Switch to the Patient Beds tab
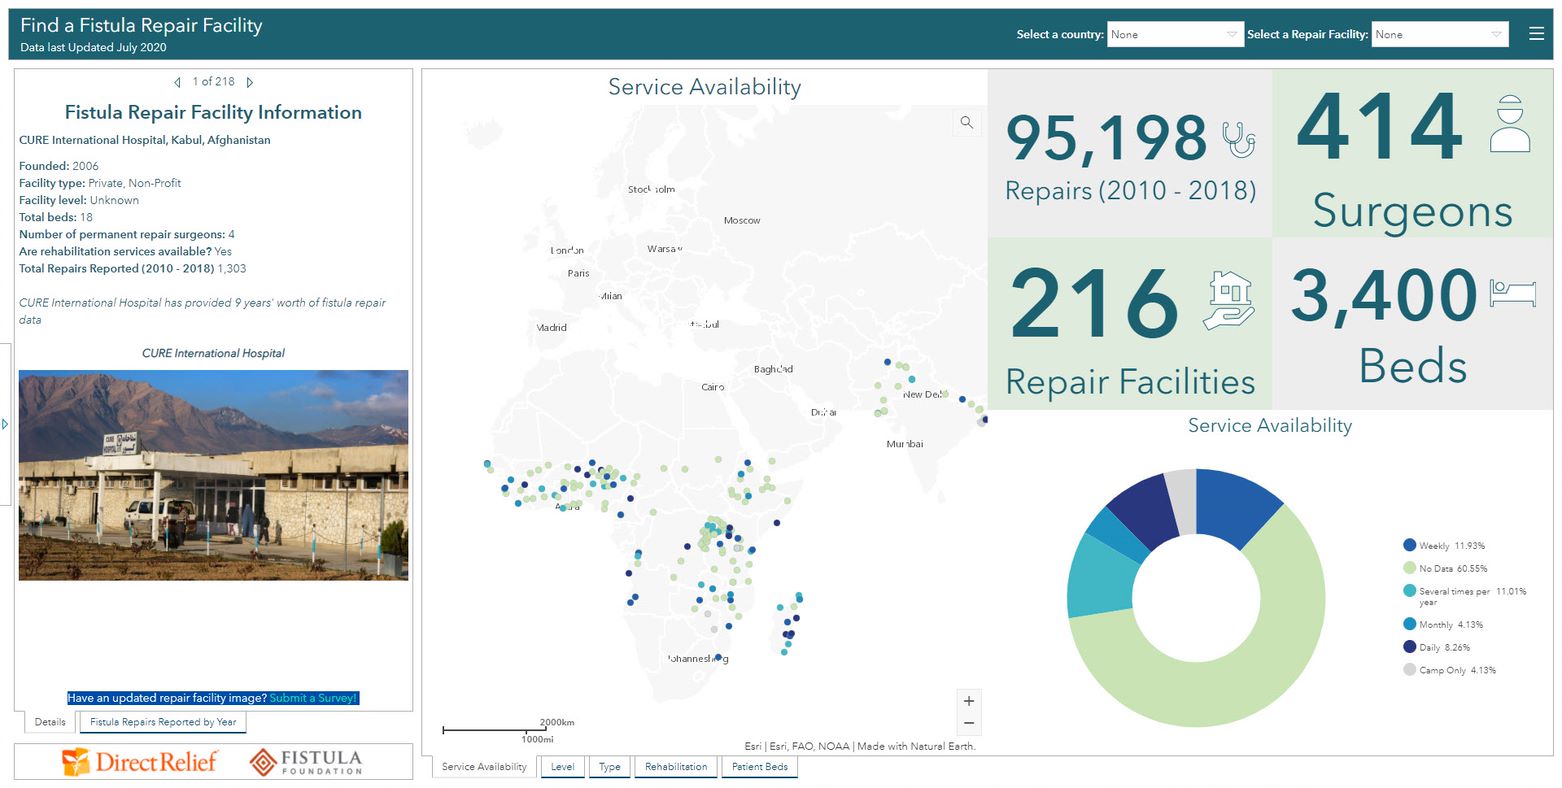Image resolution: width=1562 pixels, height=788 pixels. [759, 767]
